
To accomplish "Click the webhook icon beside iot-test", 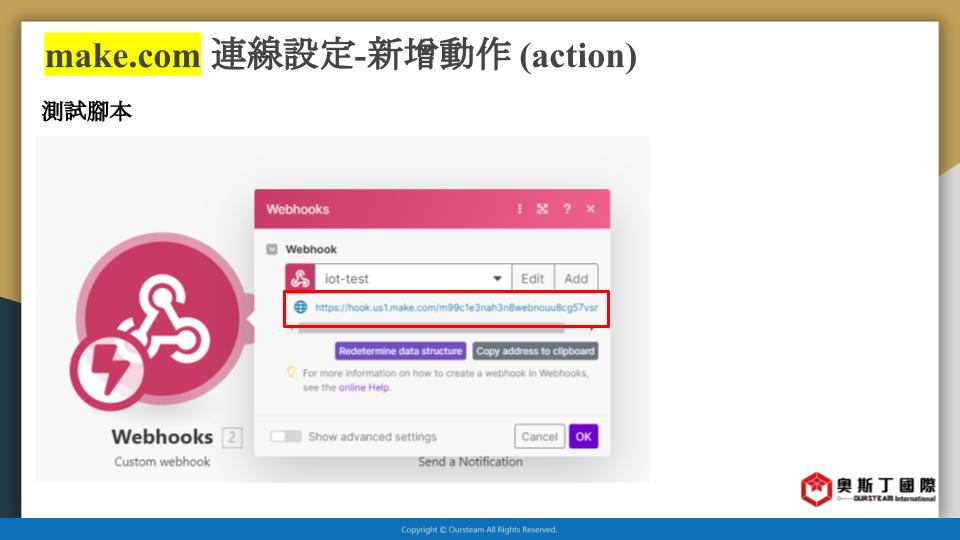I will tap(300, 279).
